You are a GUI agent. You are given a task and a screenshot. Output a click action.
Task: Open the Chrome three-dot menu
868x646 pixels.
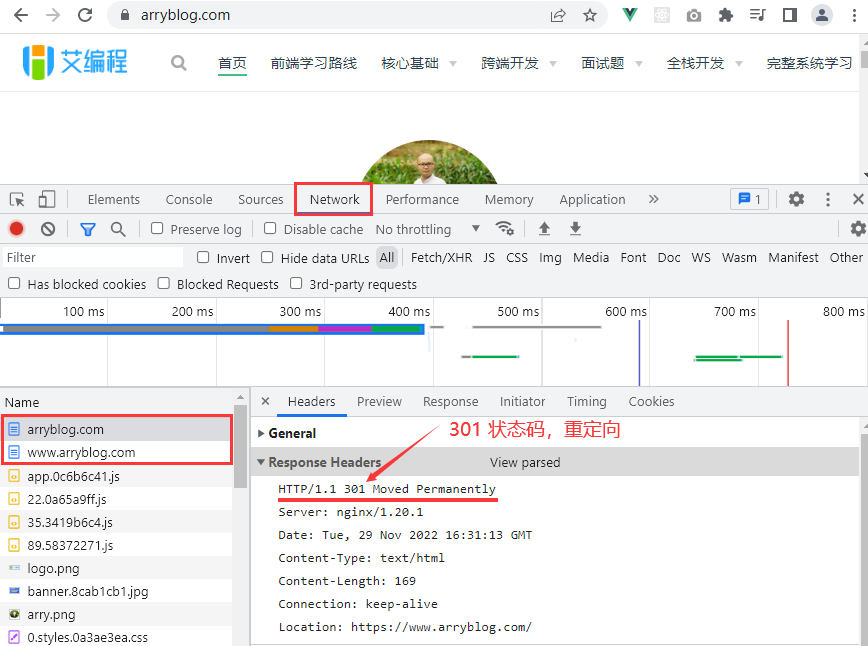point(854,15)
